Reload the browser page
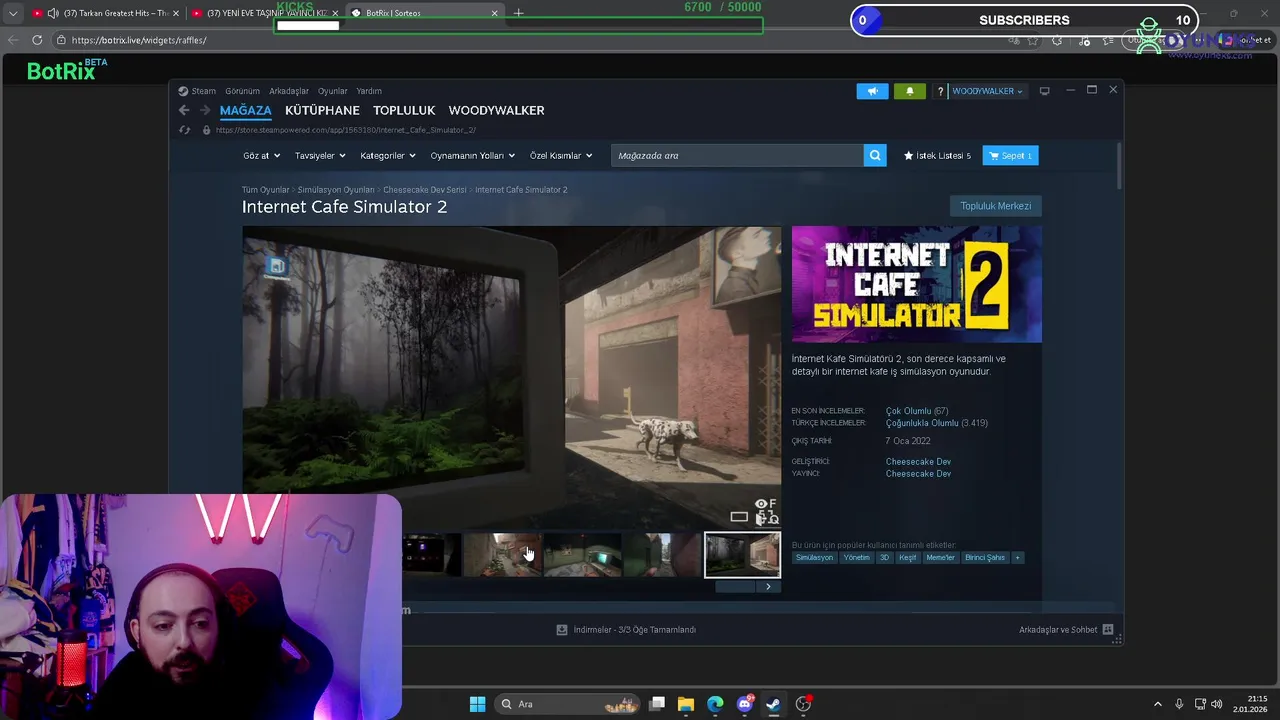The width and height of the screenshot is (1280, 720). click(37, 40)
